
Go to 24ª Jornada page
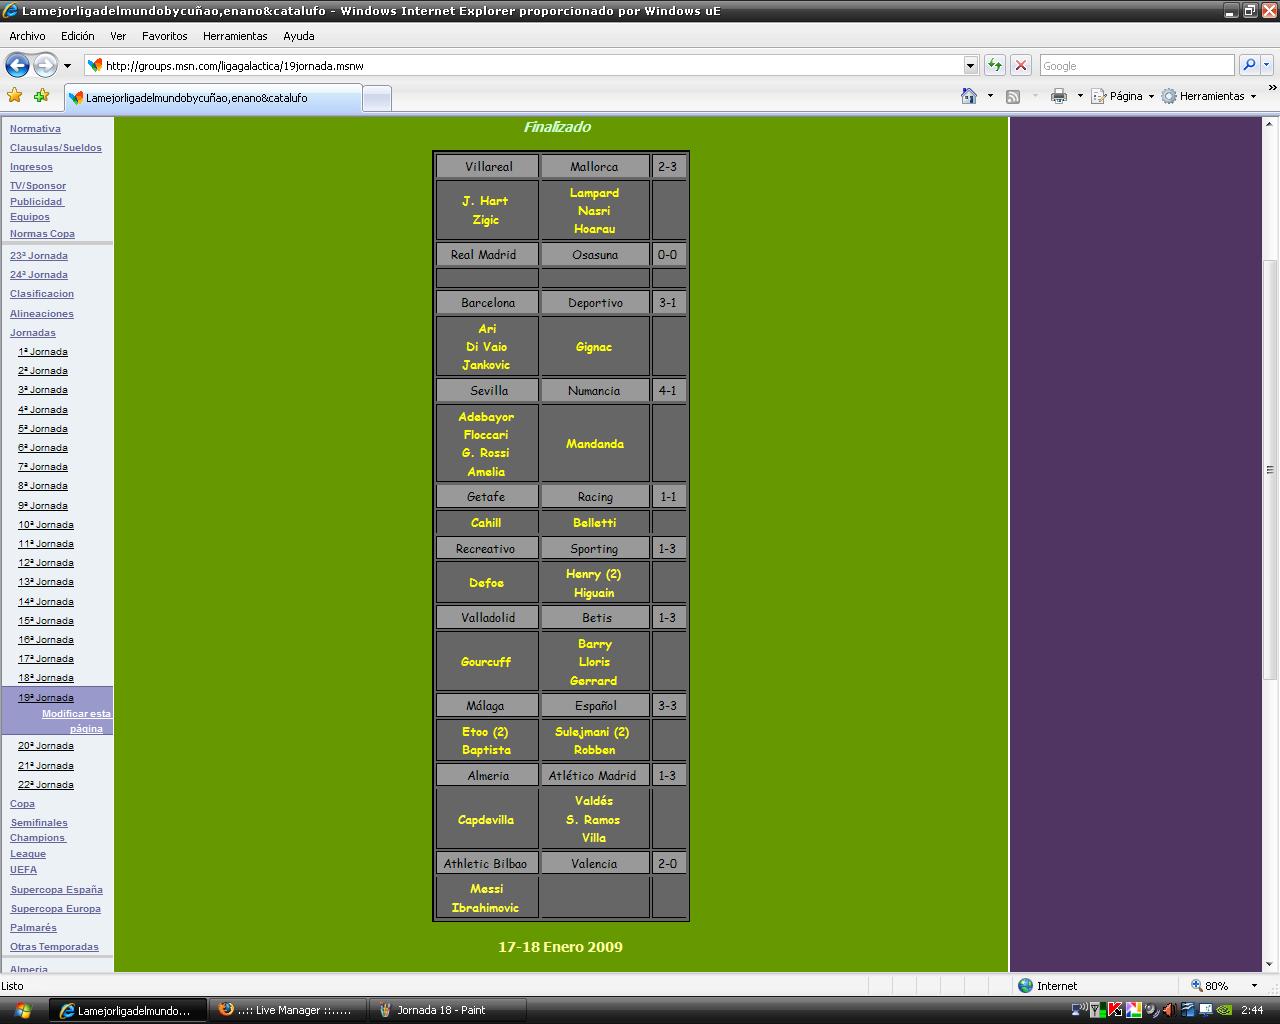coord(39,275)
